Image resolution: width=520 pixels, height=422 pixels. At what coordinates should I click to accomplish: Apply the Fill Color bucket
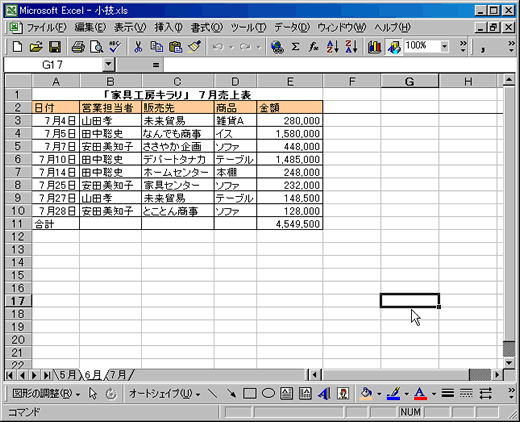pos(366,394)
